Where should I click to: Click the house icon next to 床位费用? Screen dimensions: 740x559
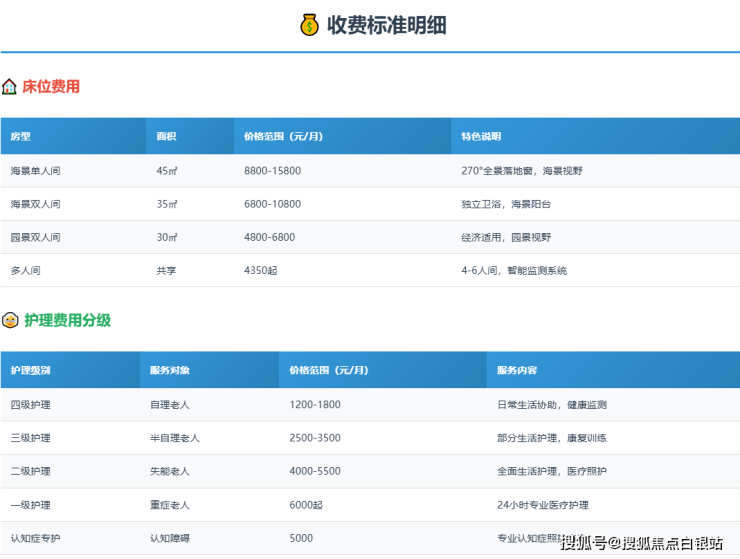10,87
